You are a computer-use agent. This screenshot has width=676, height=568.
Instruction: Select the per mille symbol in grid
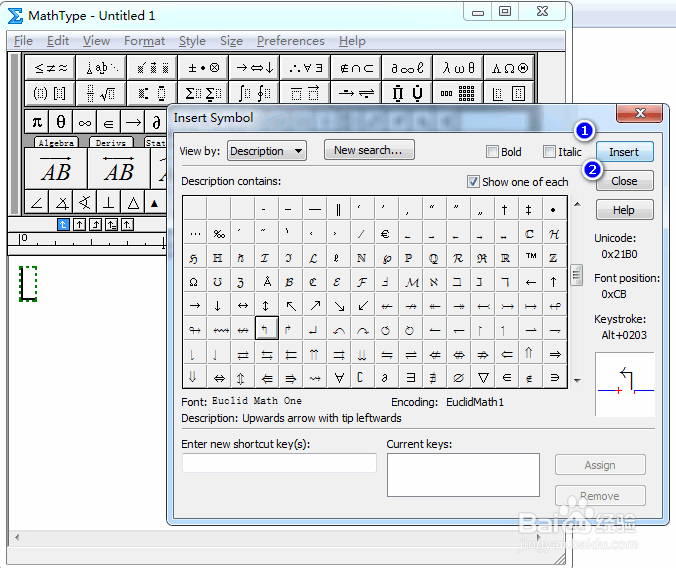[219, 234]
